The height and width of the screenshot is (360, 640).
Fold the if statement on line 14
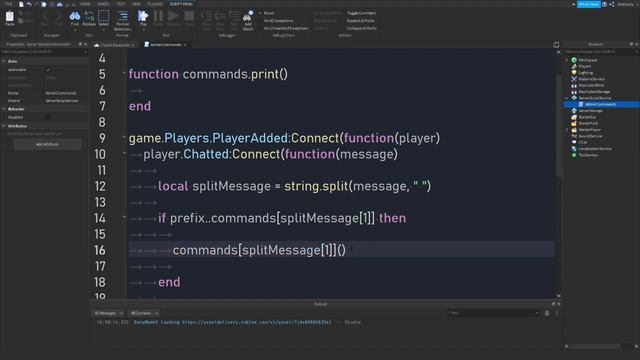pos(124,217)
